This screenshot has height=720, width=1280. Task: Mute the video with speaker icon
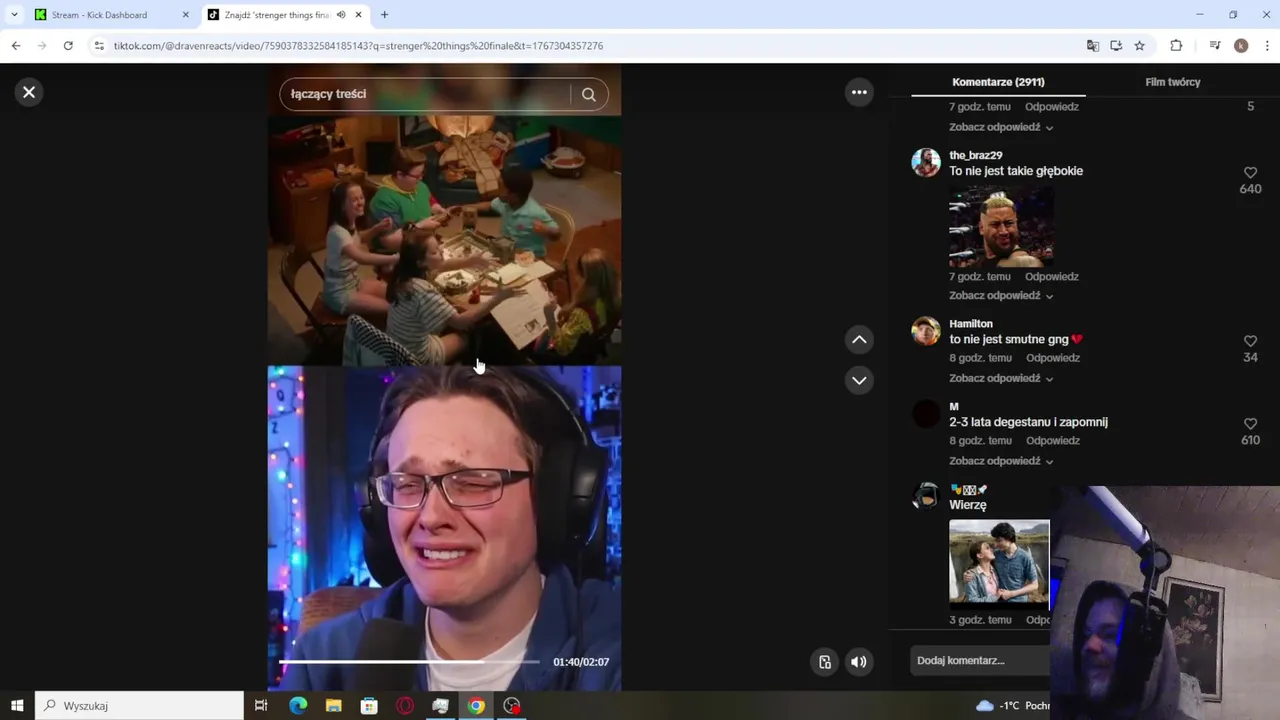859,662
